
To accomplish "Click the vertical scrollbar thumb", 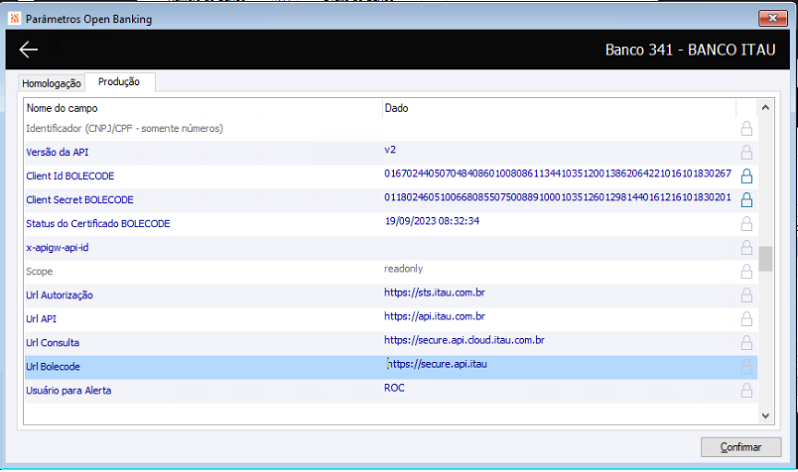I will click(x=765, y=259).
